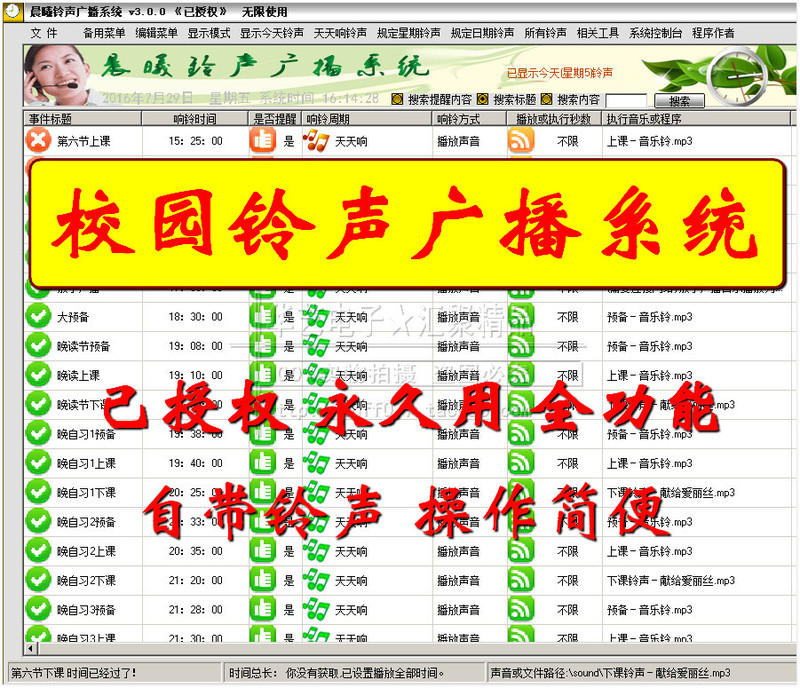800x688 pixels.
Task: Click the app clock icon in the title bar
Action: click(x=13, y=11)
